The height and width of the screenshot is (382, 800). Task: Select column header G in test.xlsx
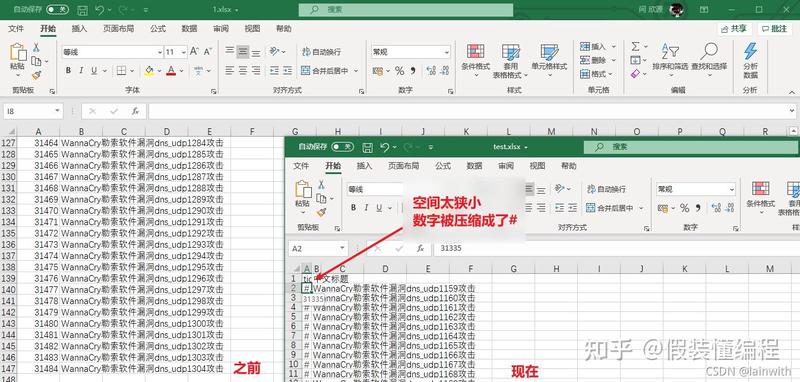pos(513,269)
